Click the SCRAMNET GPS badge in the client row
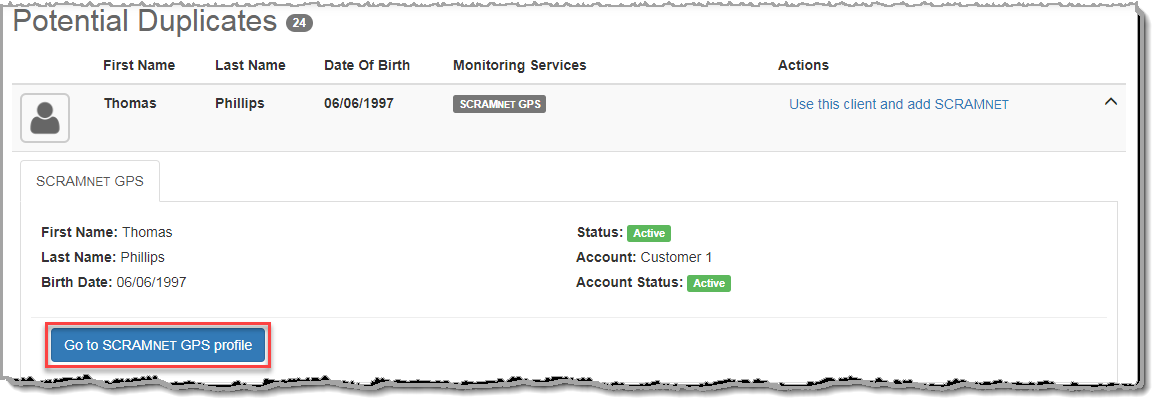 pos(499,104)
